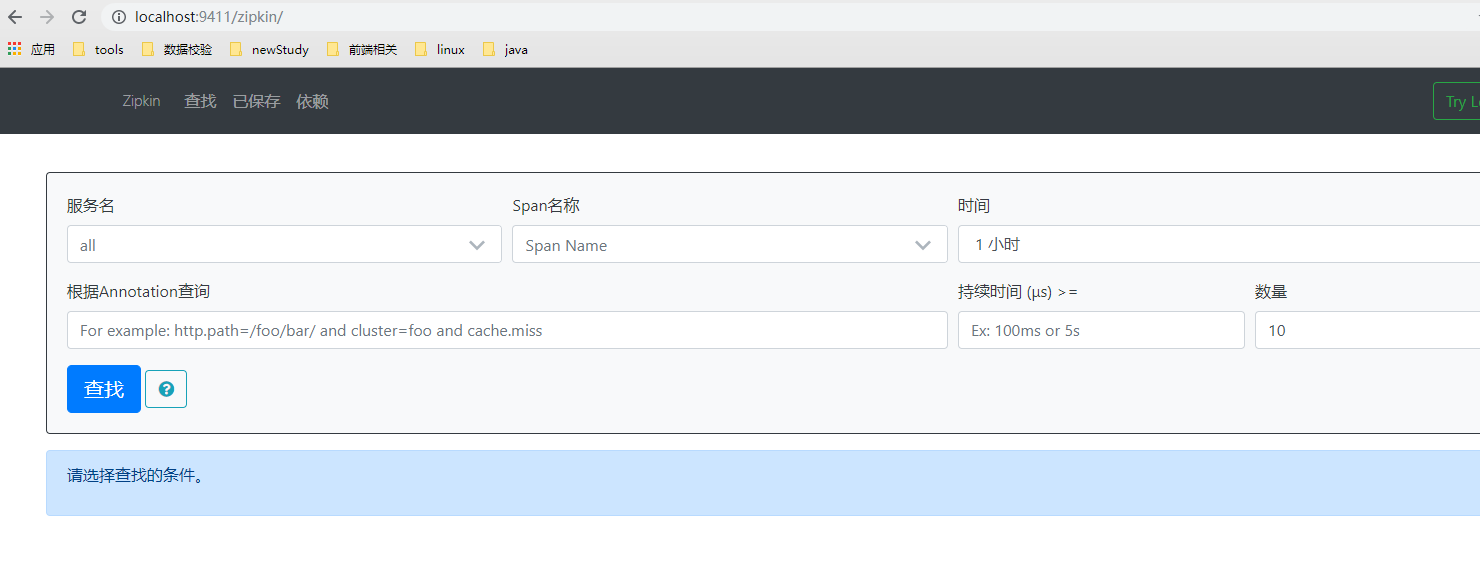Click the 请选择查找的条件。 message text

(x=136, y=476)
